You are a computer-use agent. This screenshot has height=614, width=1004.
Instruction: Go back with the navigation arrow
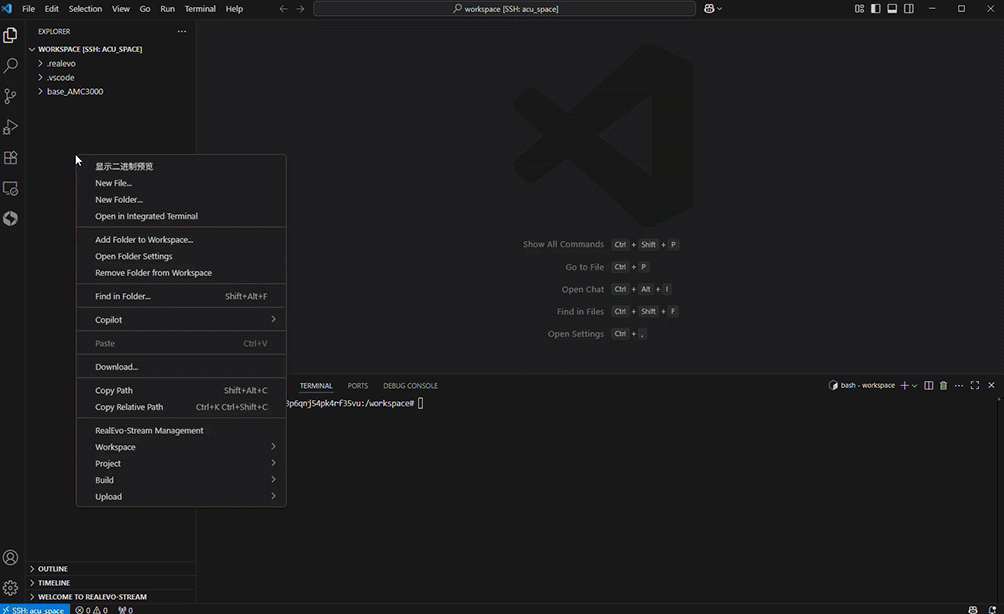284,9
